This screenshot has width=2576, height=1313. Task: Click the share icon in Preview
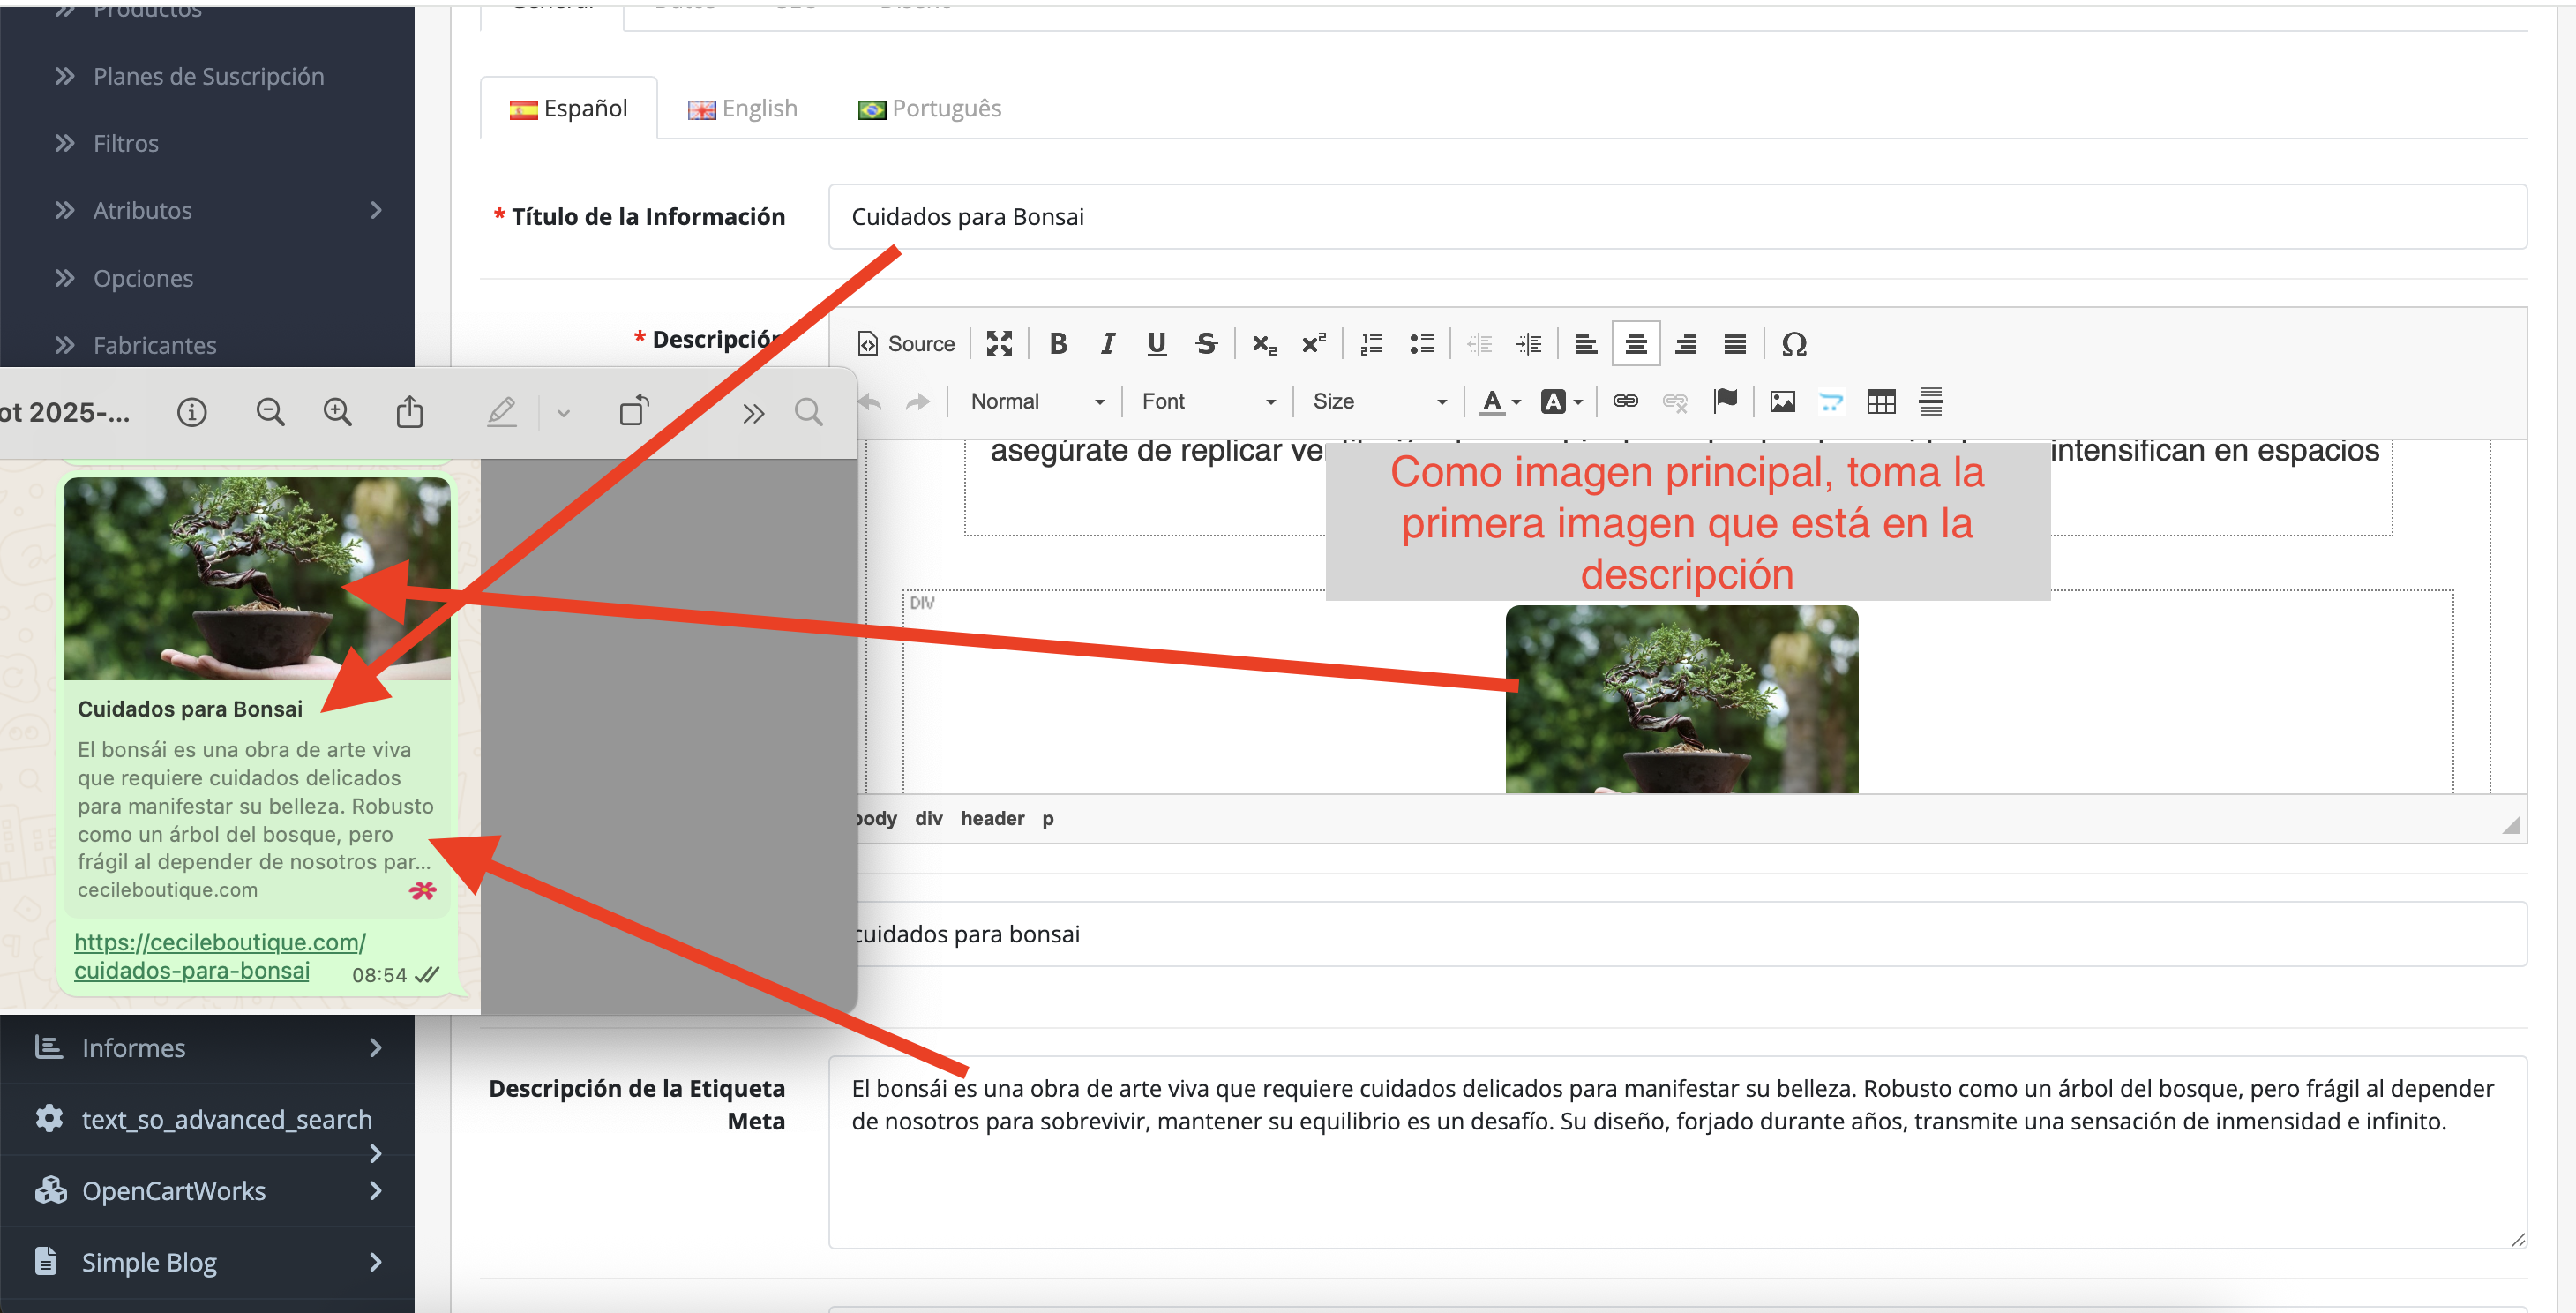[x=409, y=412]
